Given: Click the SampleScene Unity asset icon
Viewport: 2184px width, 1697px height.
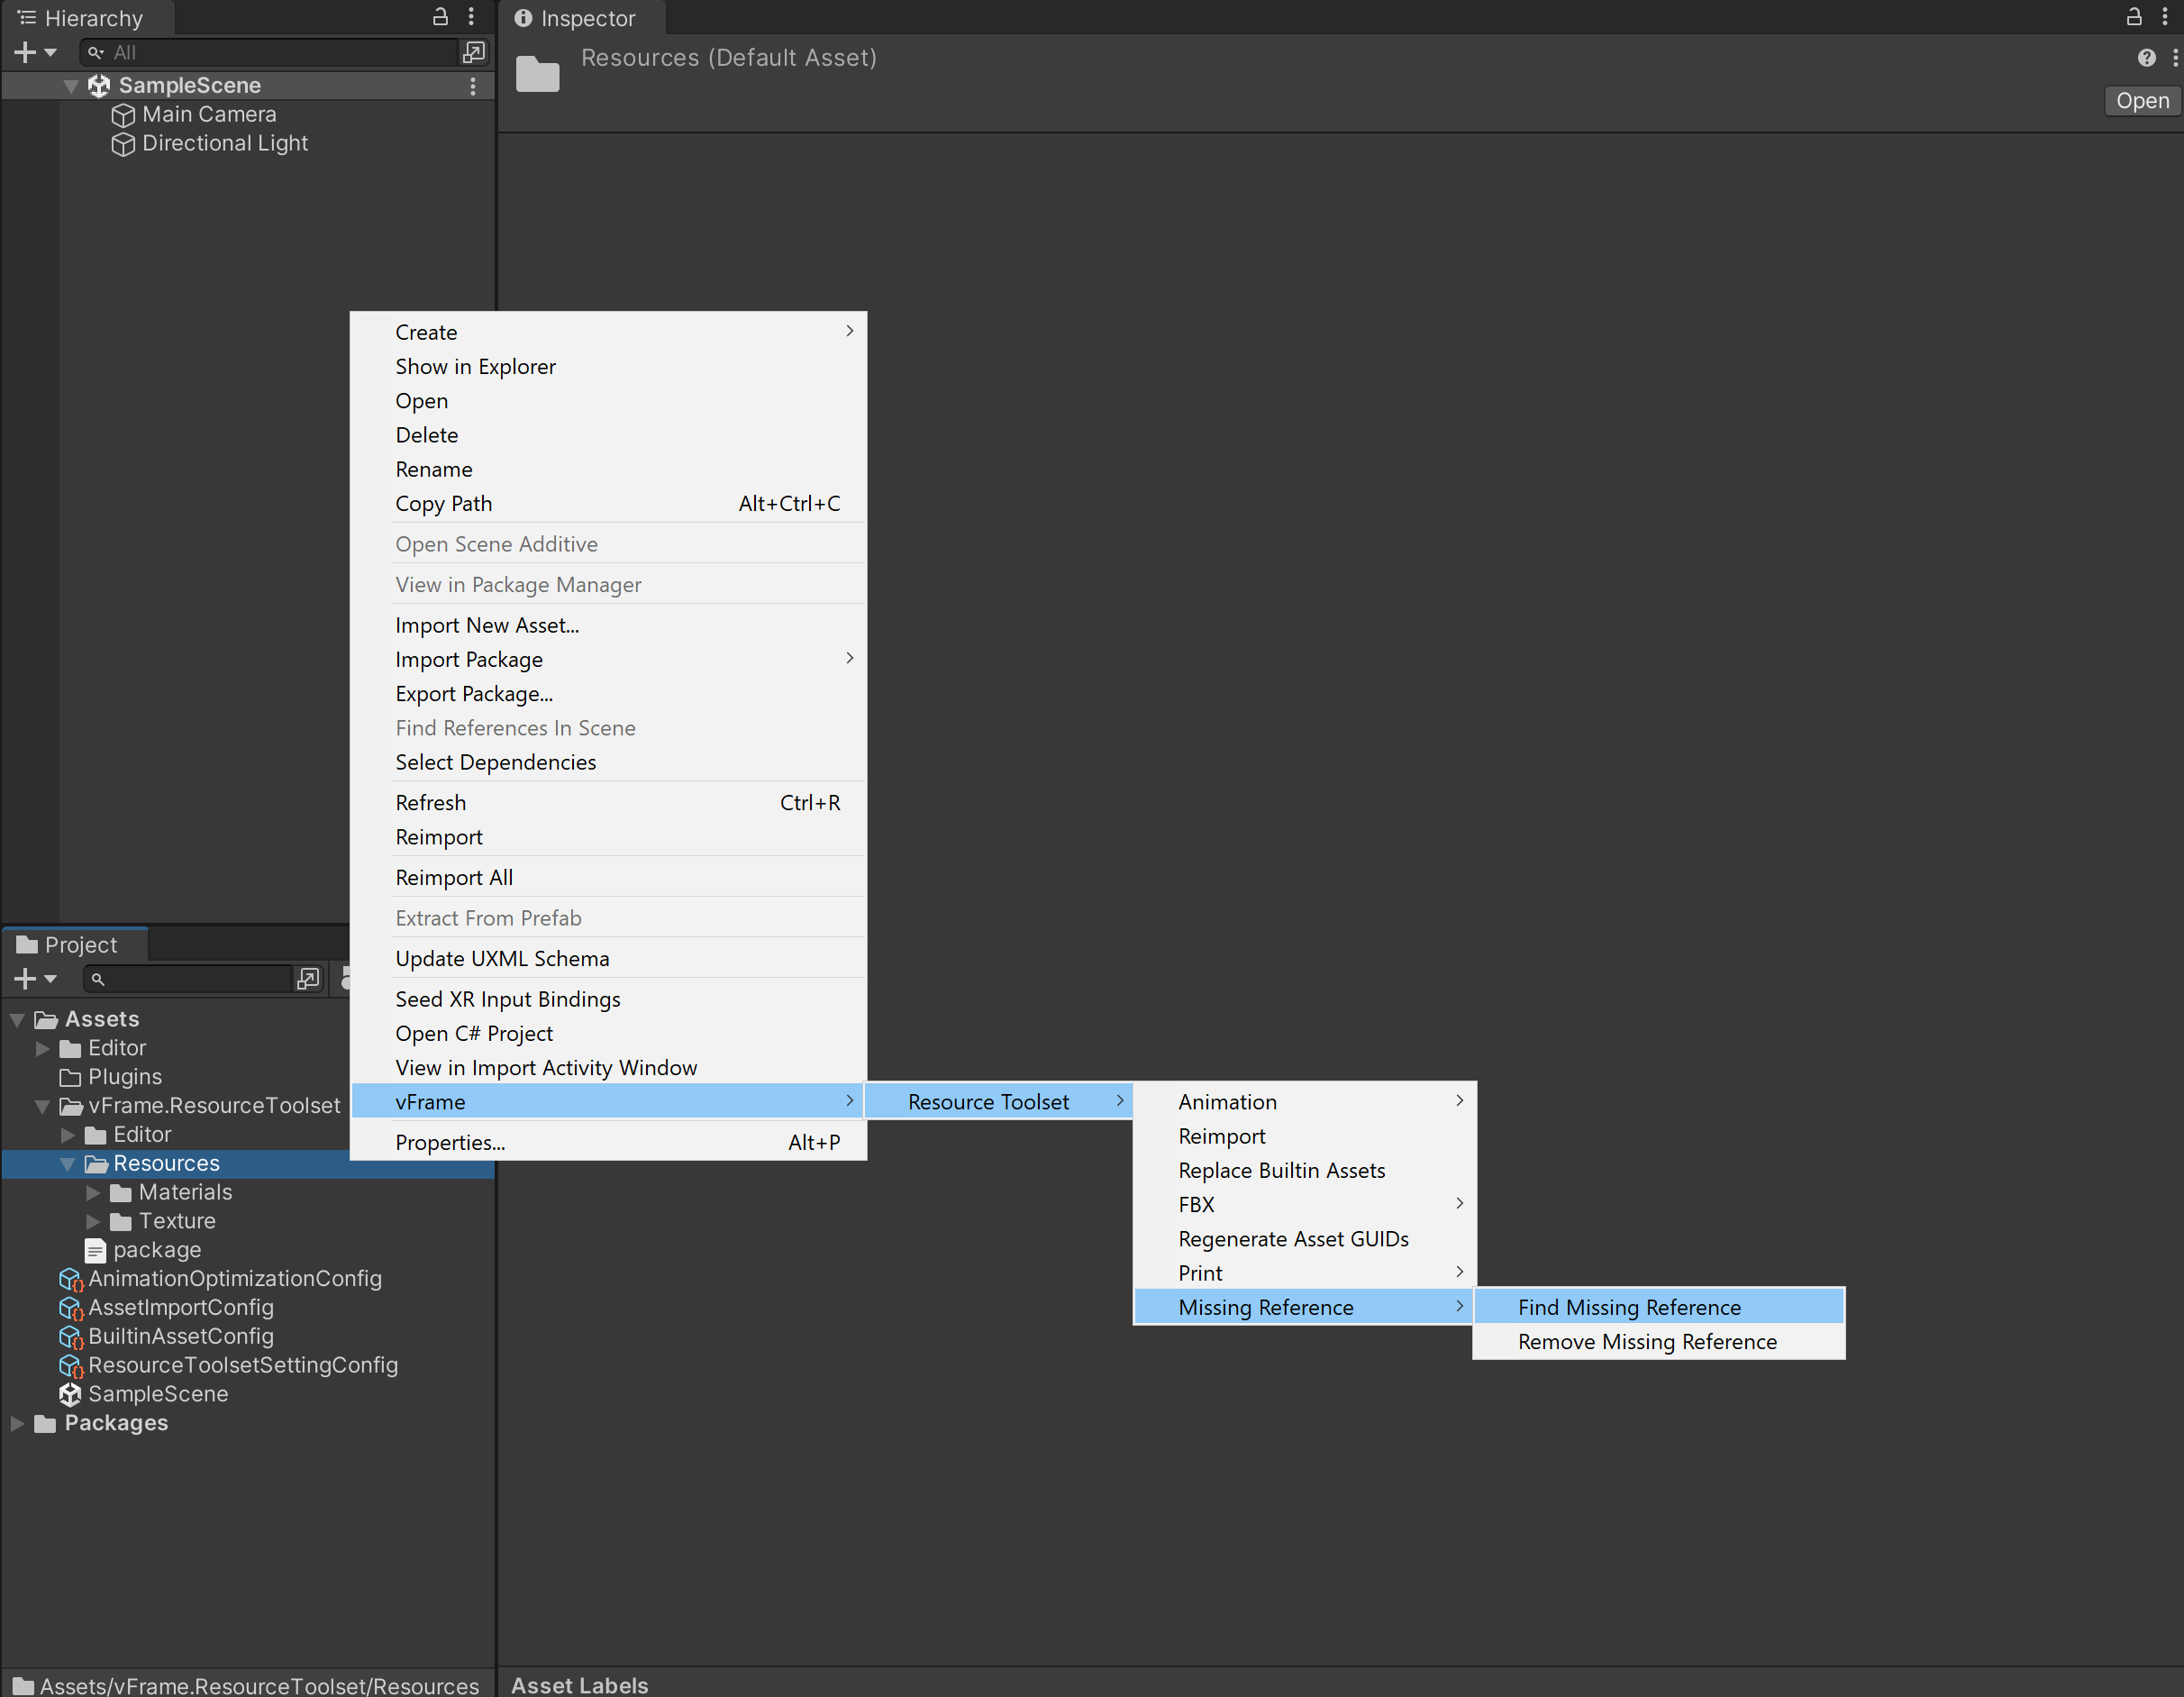Looking at the screenshot, I should coord(70,1394).
